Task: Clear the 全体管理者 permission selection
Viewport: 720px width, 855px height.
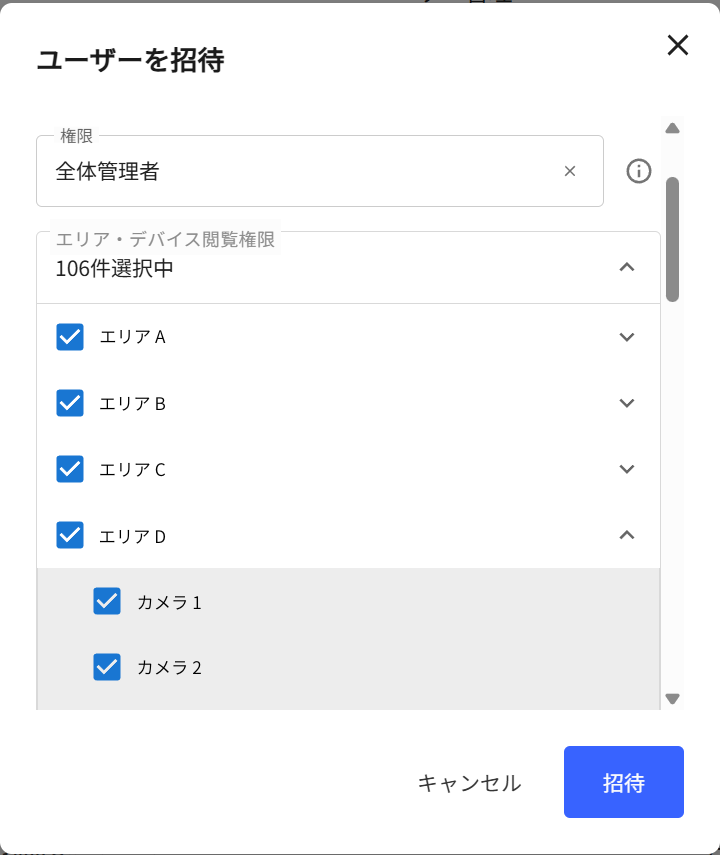Action: pyautogui.click(x=570, y=171)
